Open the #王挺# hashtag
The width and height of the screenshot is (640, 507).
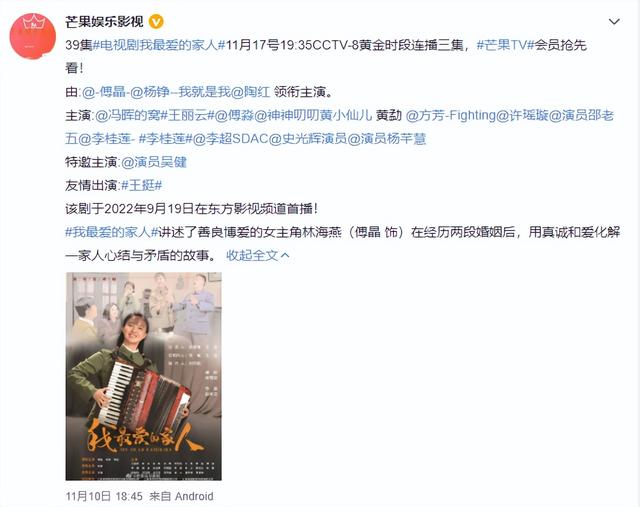(141, 186)
